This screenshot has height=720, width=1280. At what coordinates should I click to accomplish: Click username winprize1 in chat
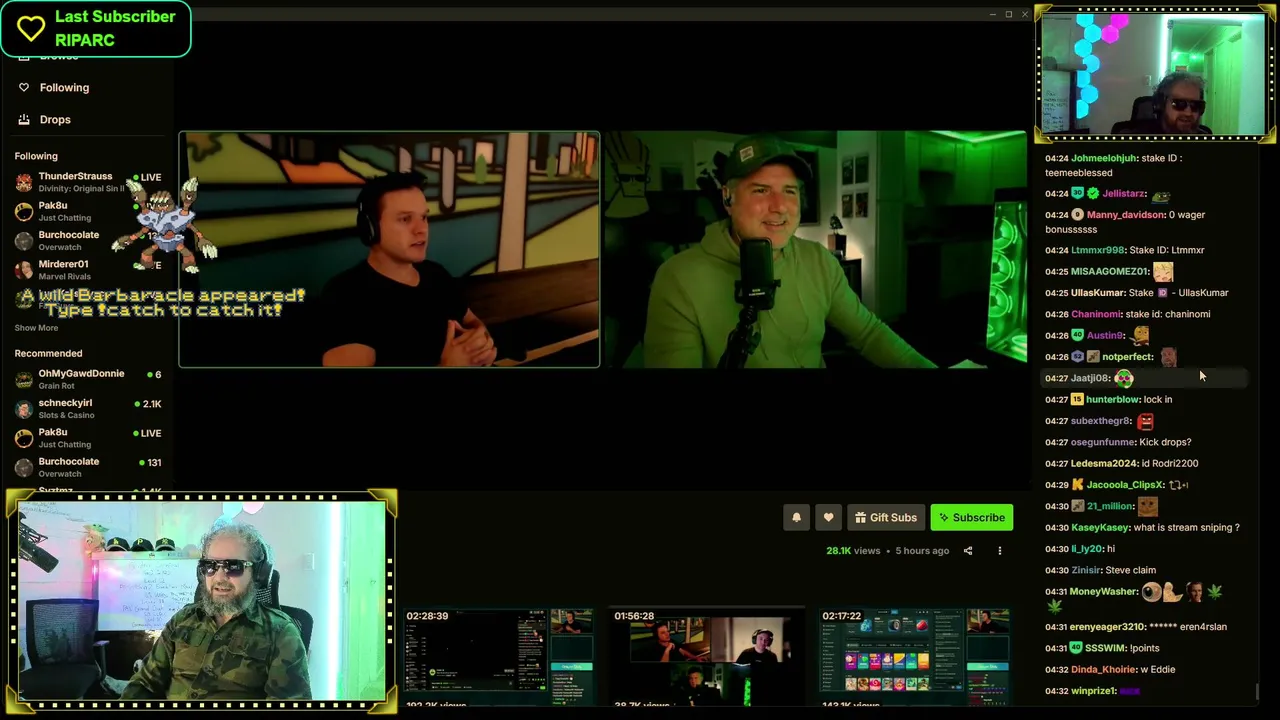(x=1093, y=691)
